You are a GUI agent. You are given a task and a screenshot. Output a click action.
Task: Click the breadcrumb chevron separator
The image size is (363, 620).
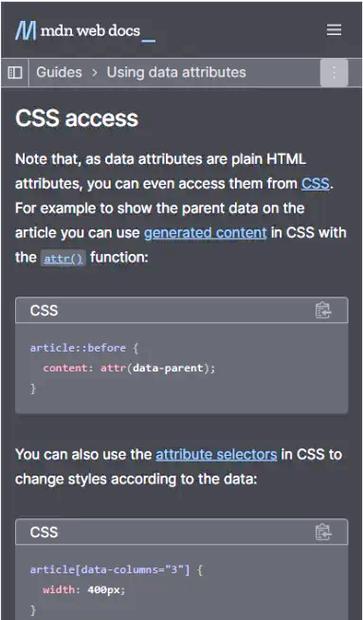(x=94, y=73)
